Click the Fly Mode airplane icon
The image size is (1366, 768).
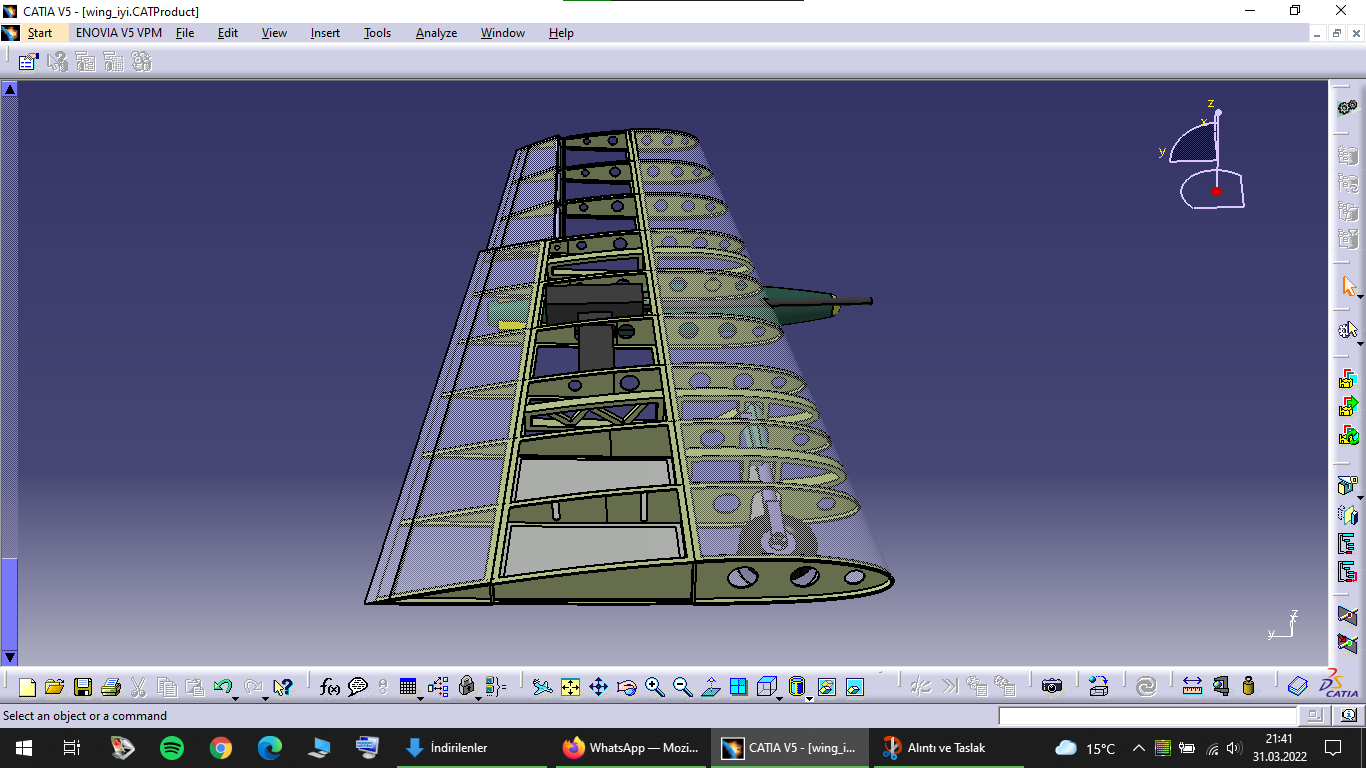click(x=543, y=687)
